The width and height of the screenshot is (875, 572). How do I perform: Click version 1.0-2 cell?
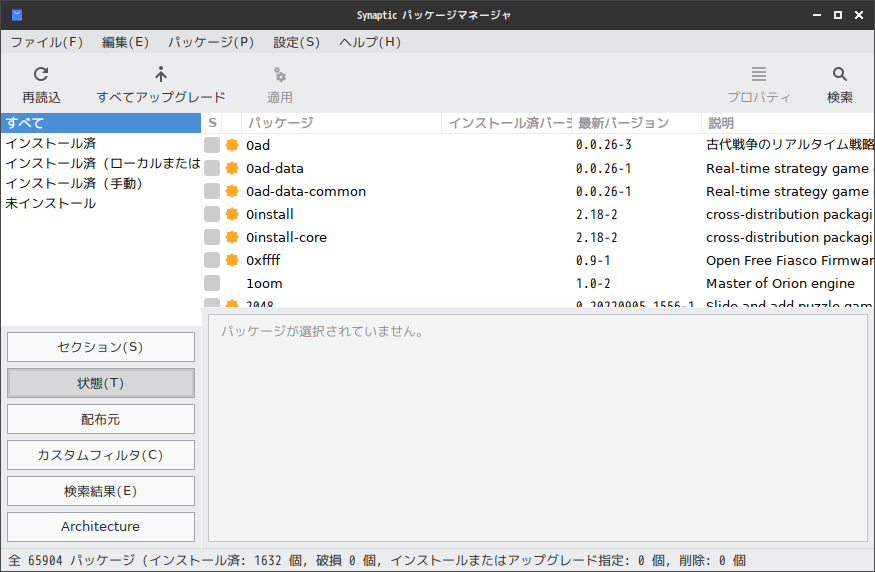tap(593, 283)
